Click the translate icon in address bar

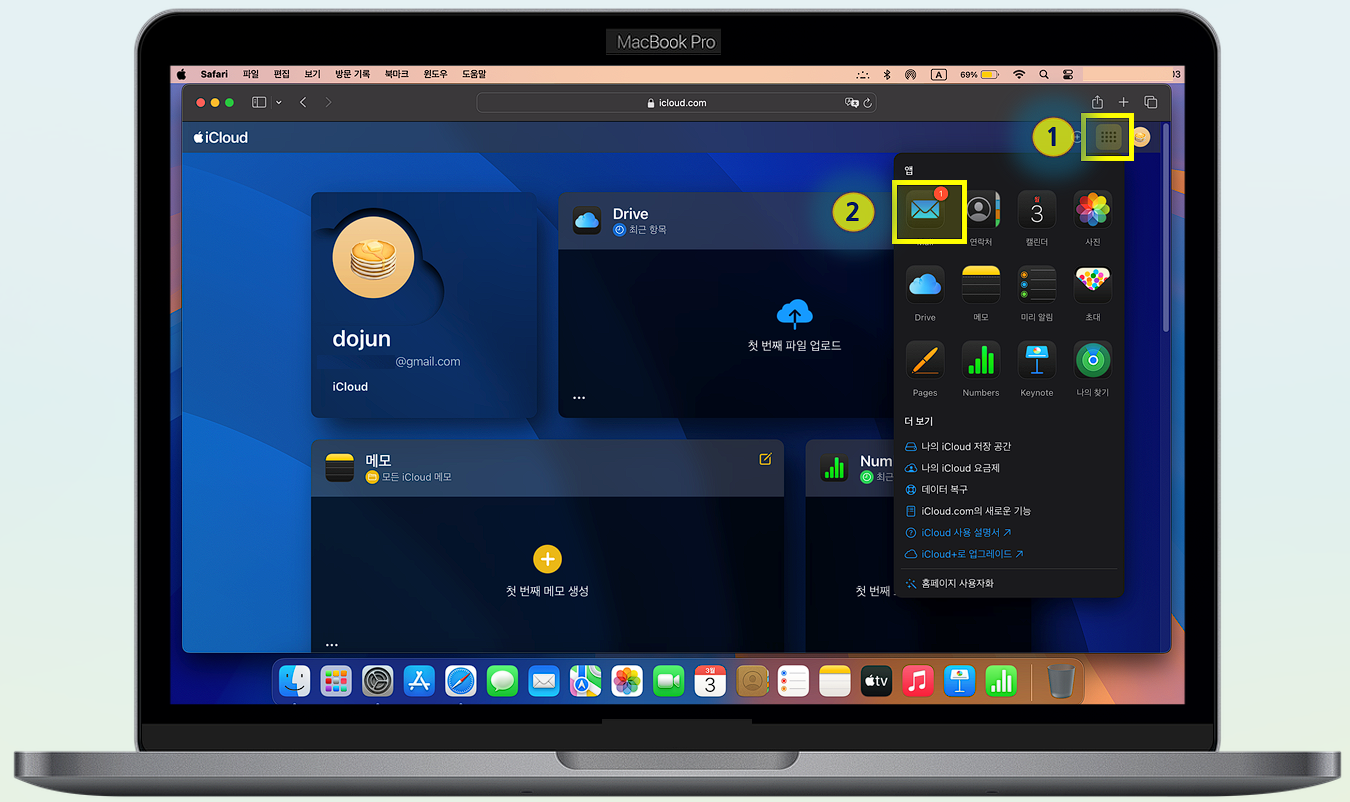click(852, 102)
